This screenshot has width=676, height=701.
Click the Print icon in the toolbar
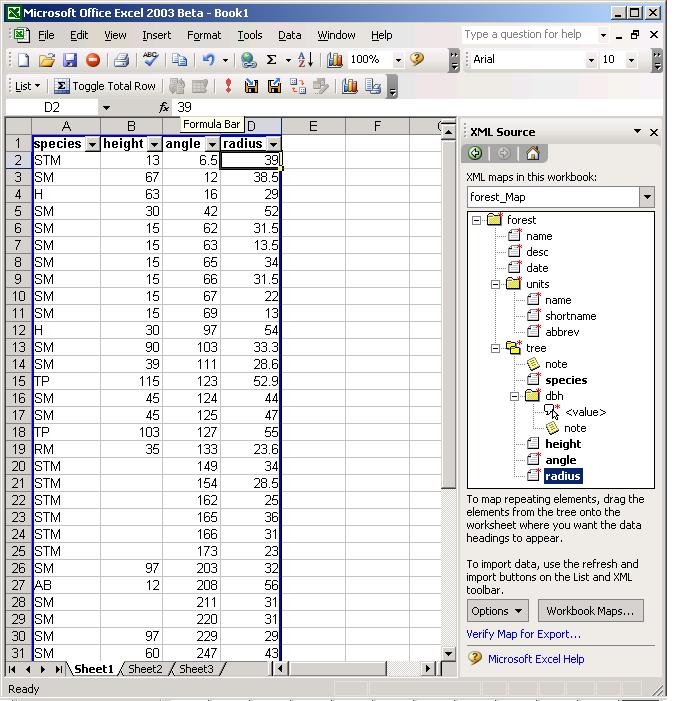click(x=120, y=61)
